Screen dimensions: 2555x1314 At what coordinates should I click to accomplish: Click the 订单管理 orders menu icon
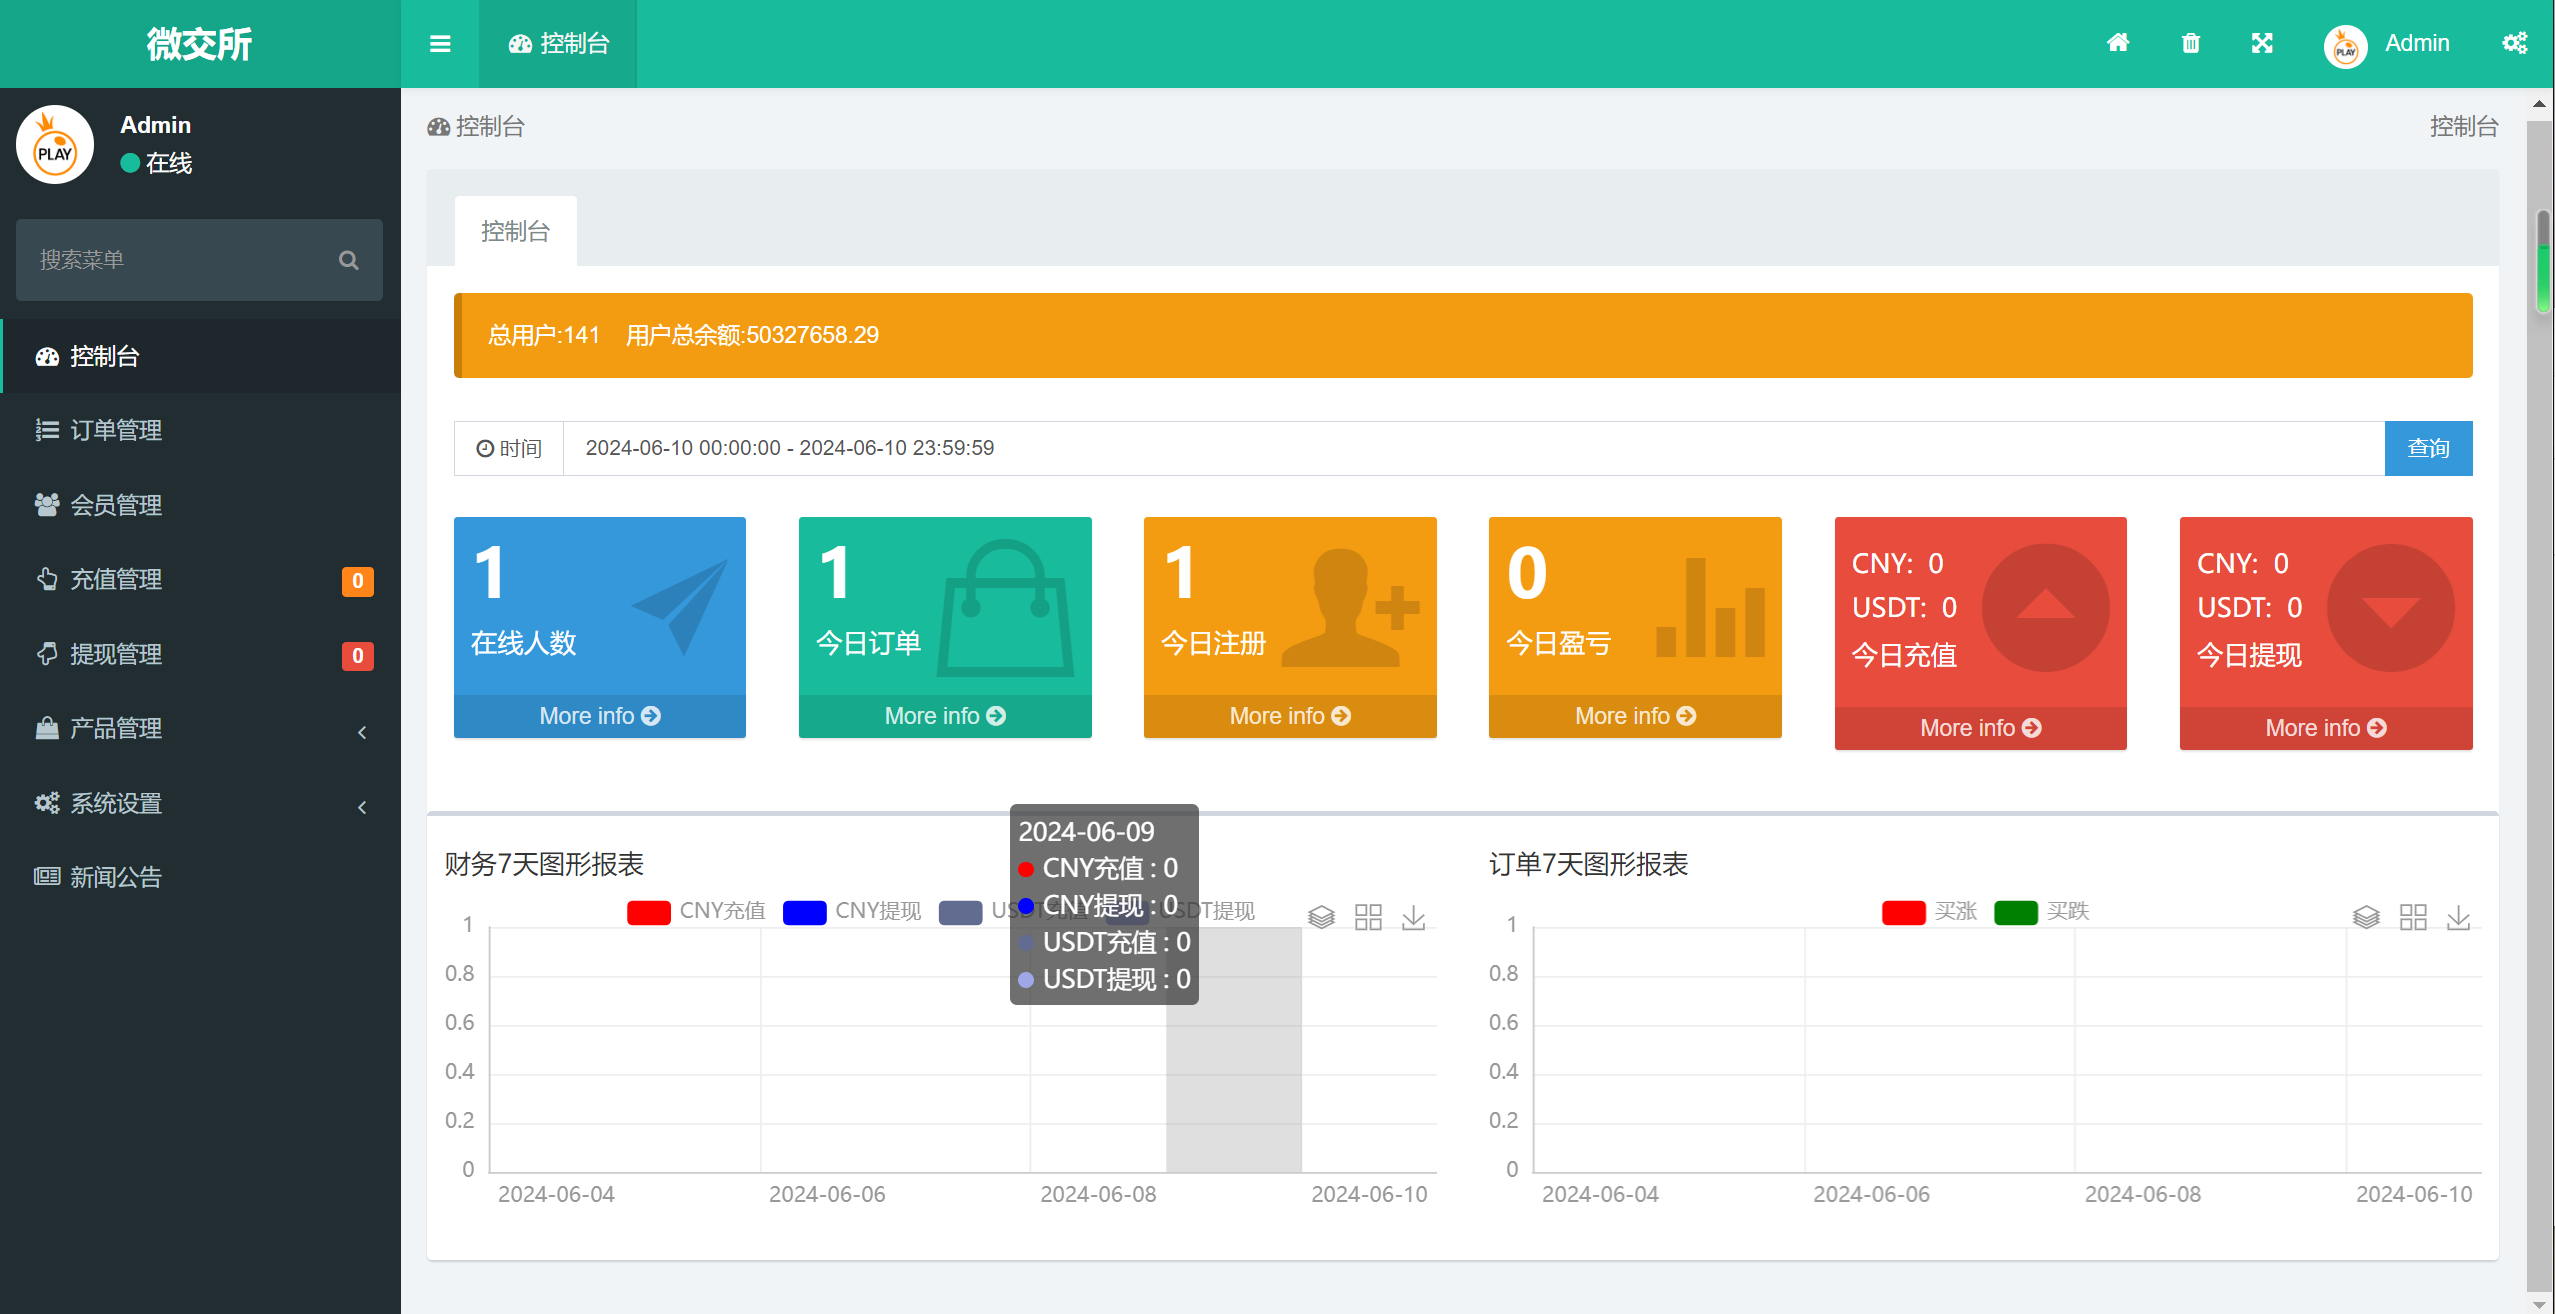click(45, 429)
